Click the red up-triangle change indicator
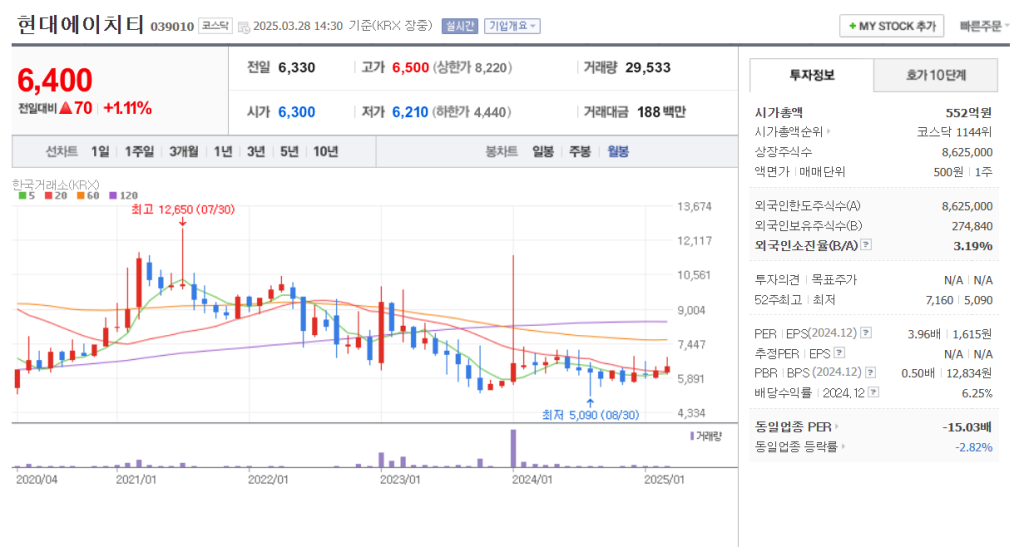The image size is (1024, 547). [65, 108]
